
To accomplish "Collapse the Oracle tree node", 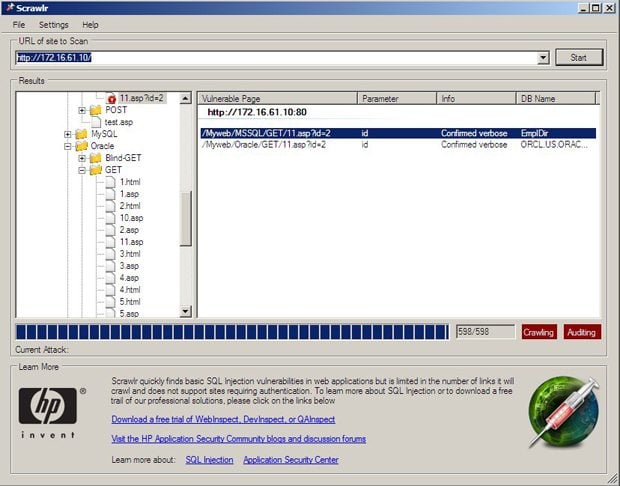I will point(68,146).
